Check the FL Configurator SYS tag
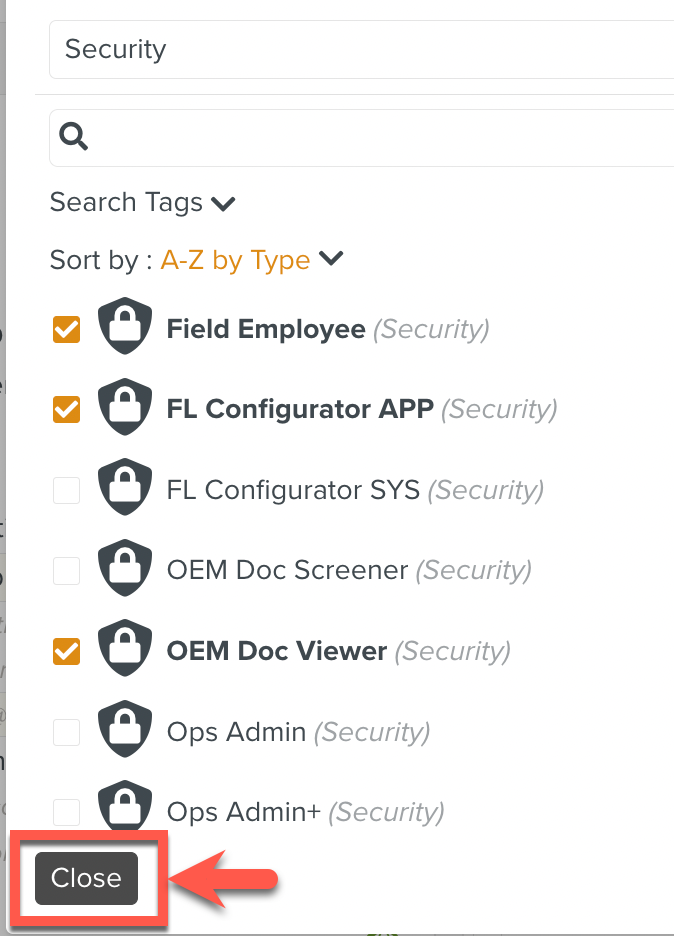Screen dimensions: 674x936 66,489
